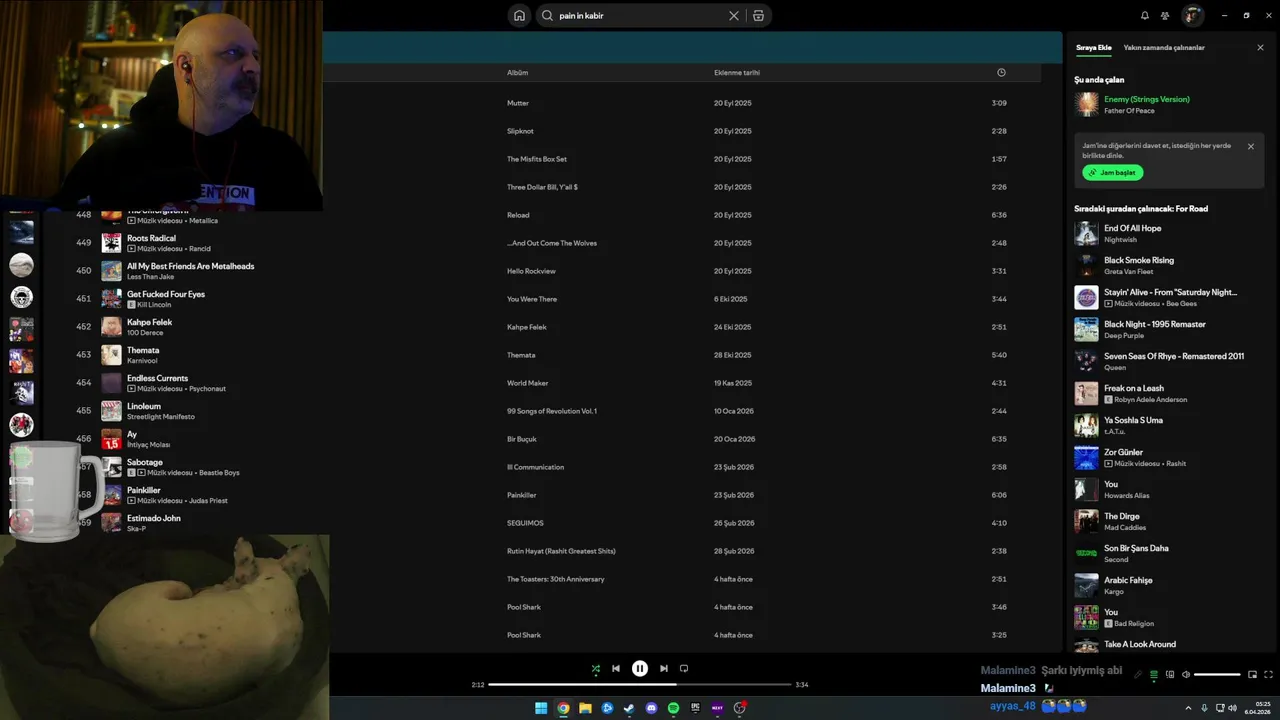The height and width of the screenshot is (720, 1280).
Task: Open the mini player
Action: click(x=1252, y=675)
